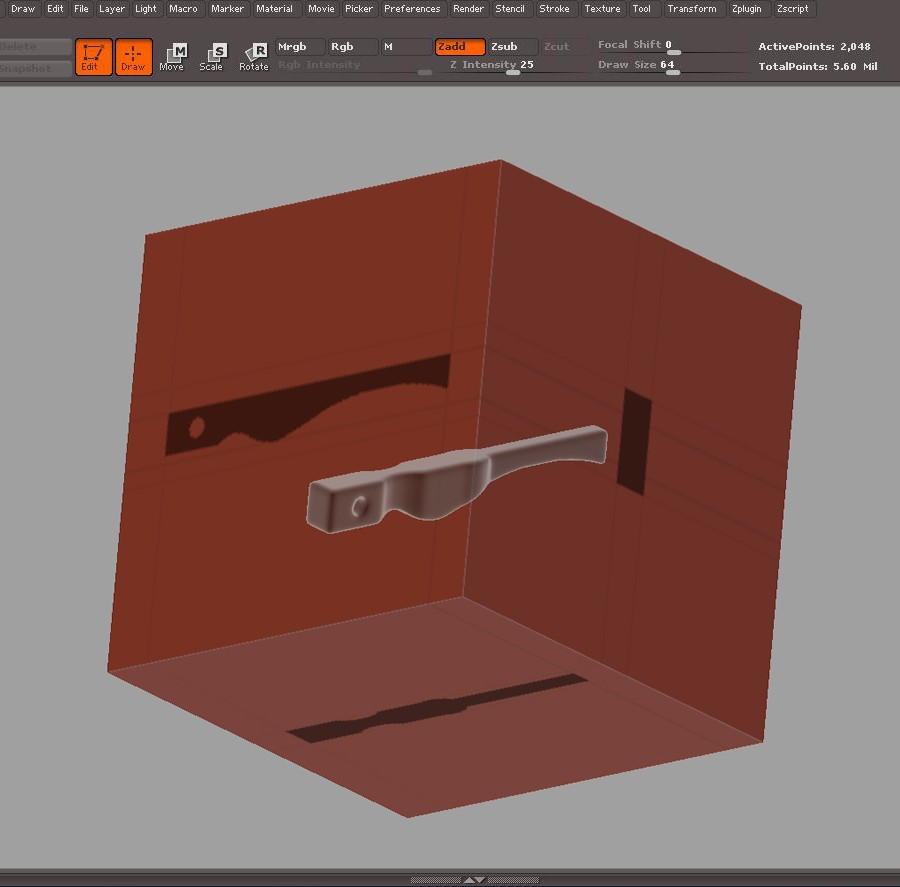Enable Zsub mode

[513, 47]
